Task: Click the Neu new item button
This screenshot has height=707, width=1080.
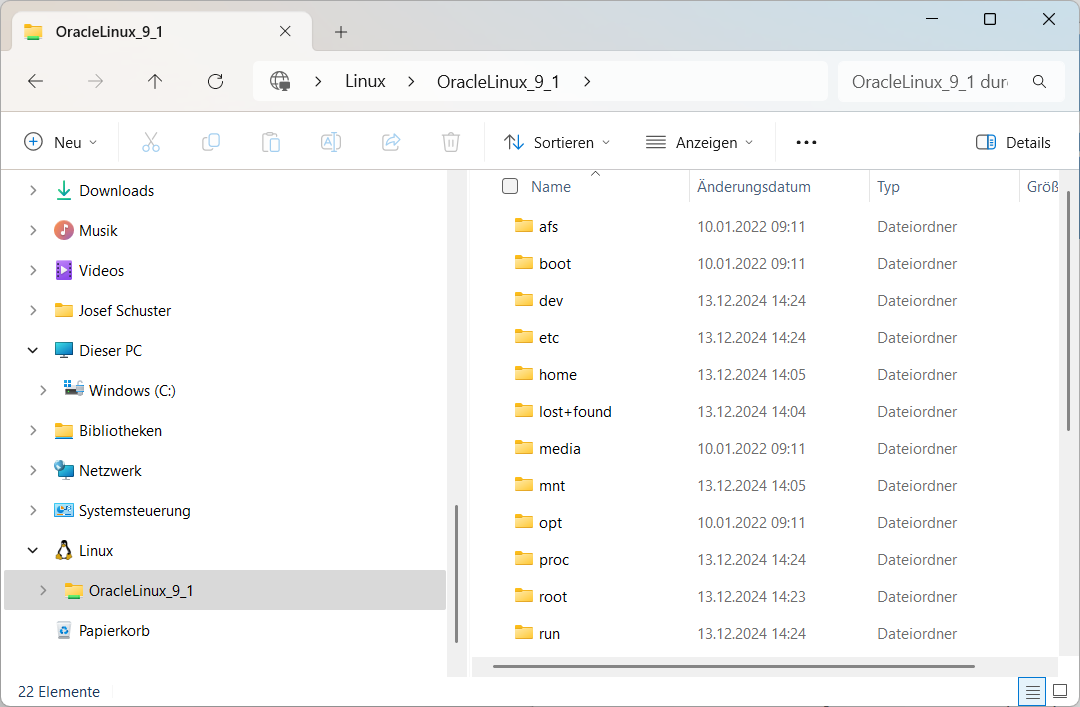Action: (x=61, y=142)
